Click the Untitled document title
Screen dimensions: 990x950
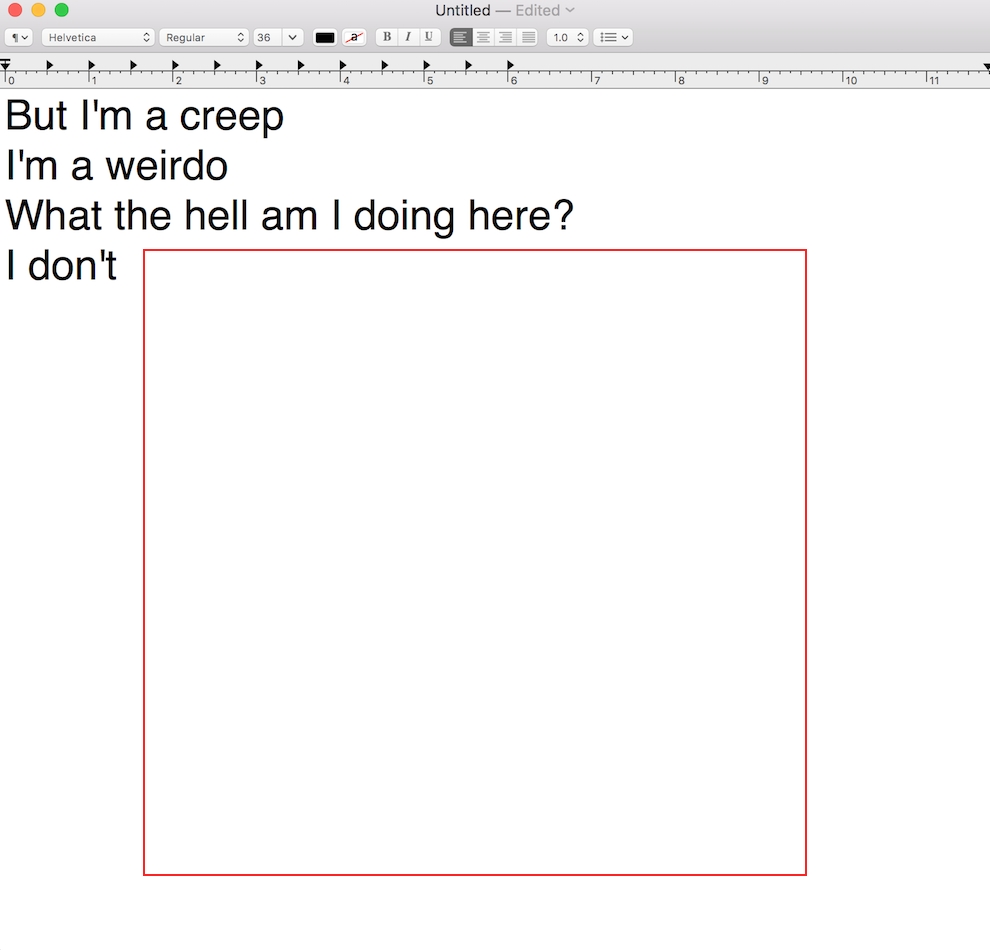(x=463, y=10)
